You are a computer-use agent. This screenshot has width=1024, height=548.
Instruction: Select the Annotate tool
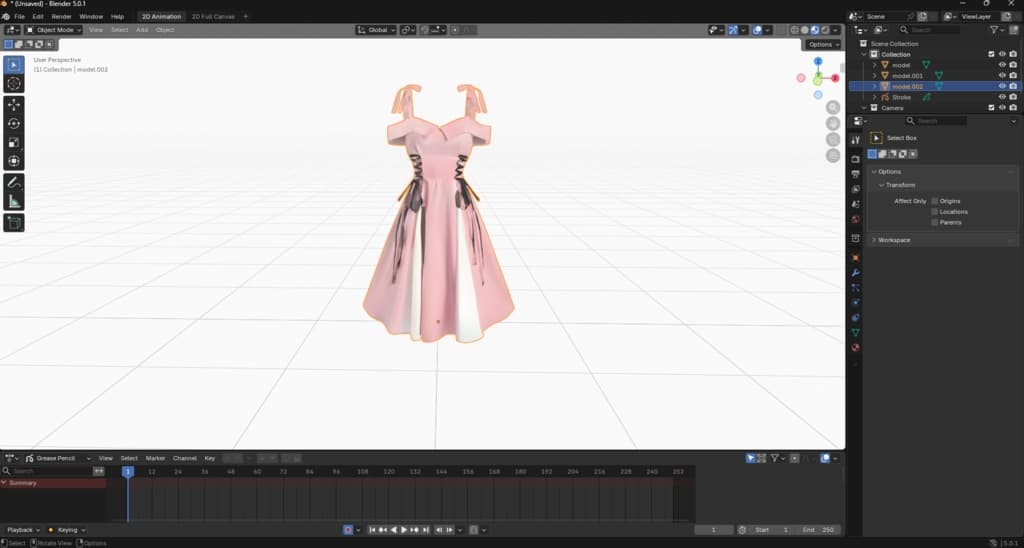click(x=14, y=182)
